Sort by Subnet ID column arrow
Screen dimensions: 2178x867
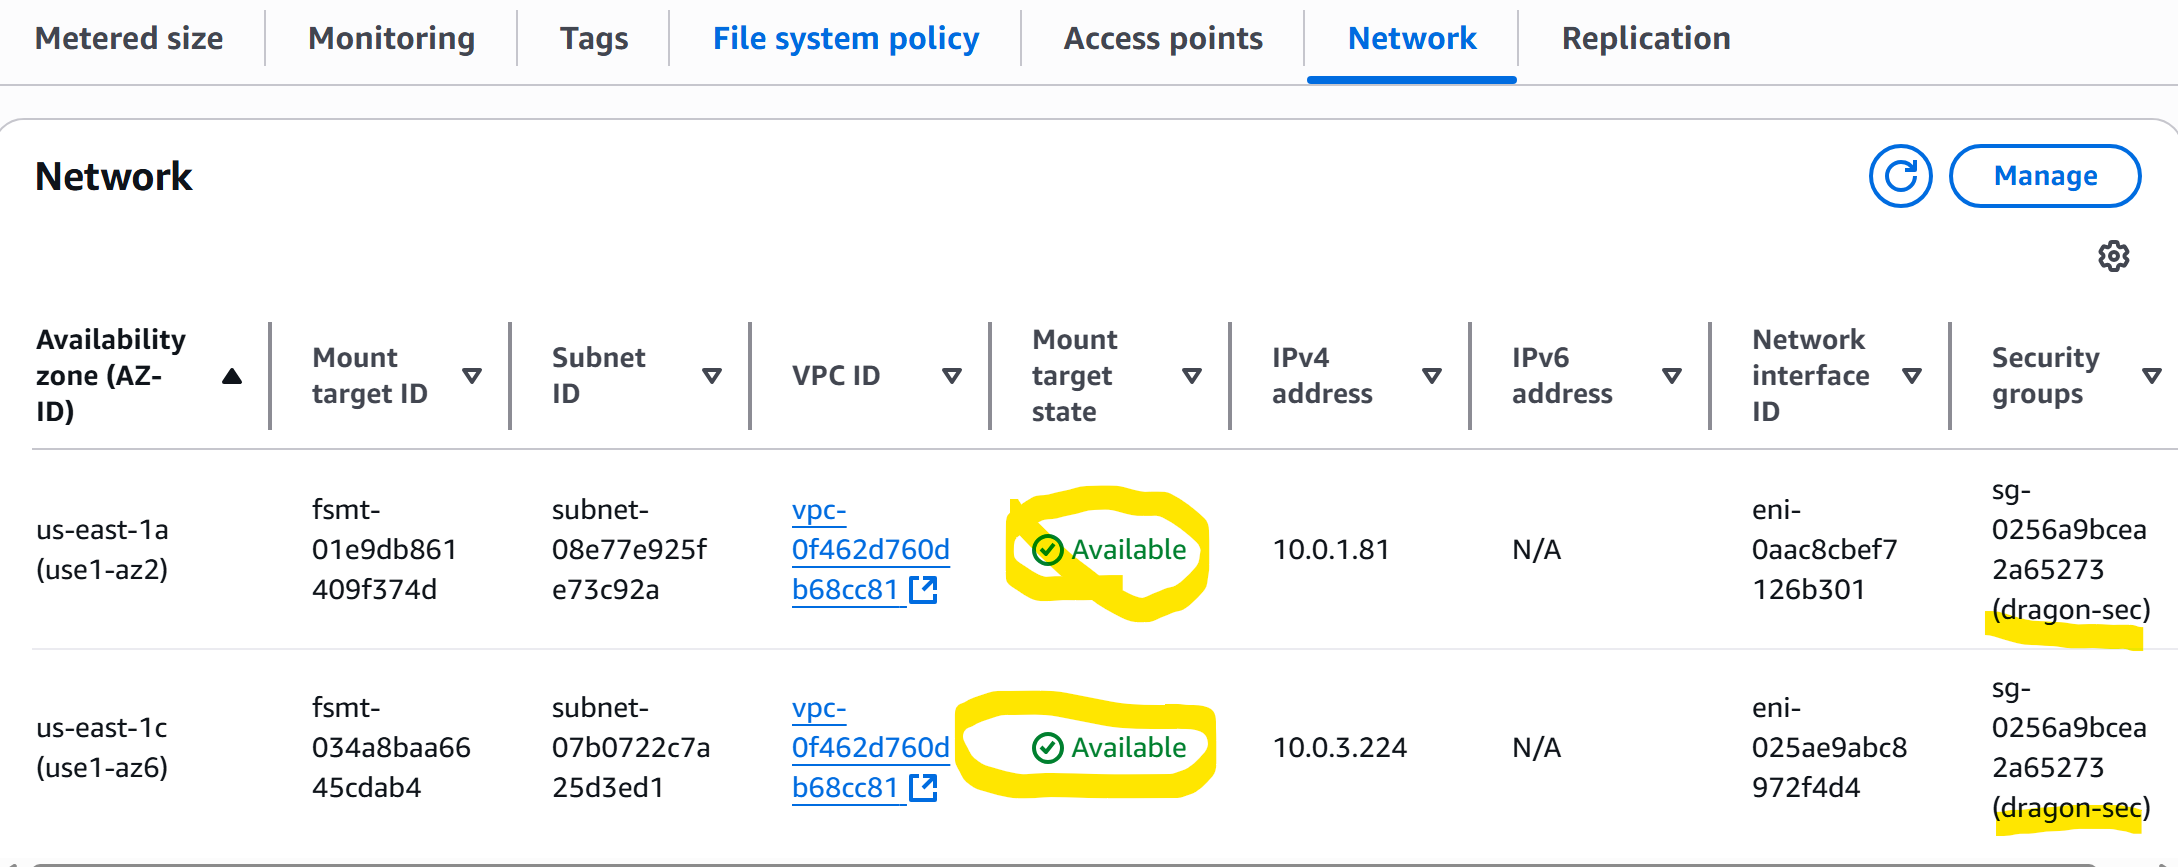click(712, 376)
